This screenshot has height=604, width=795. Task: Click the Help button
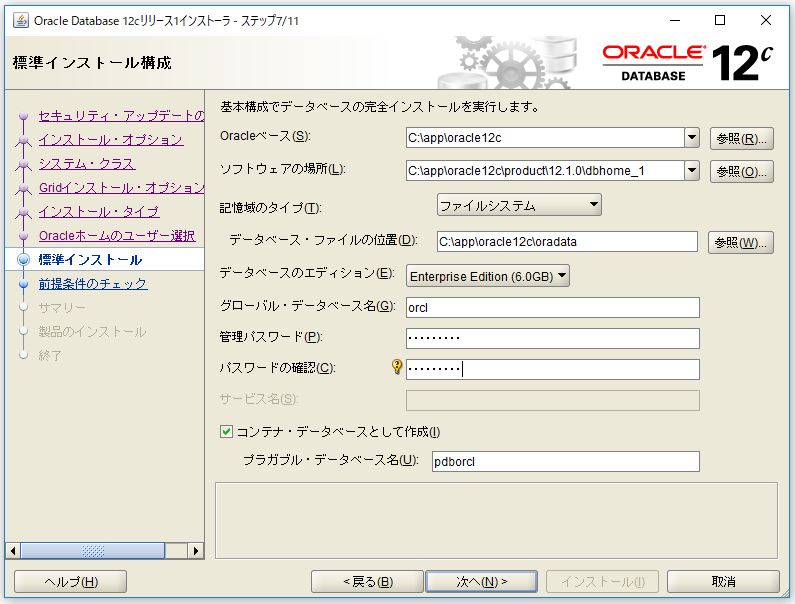70,582
